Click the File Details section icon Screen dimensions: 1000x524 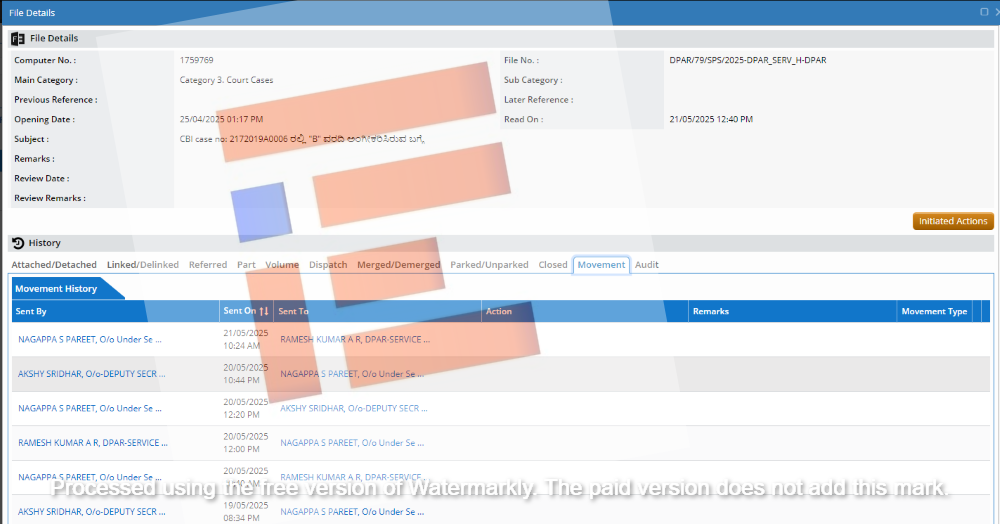coord(18,39)
